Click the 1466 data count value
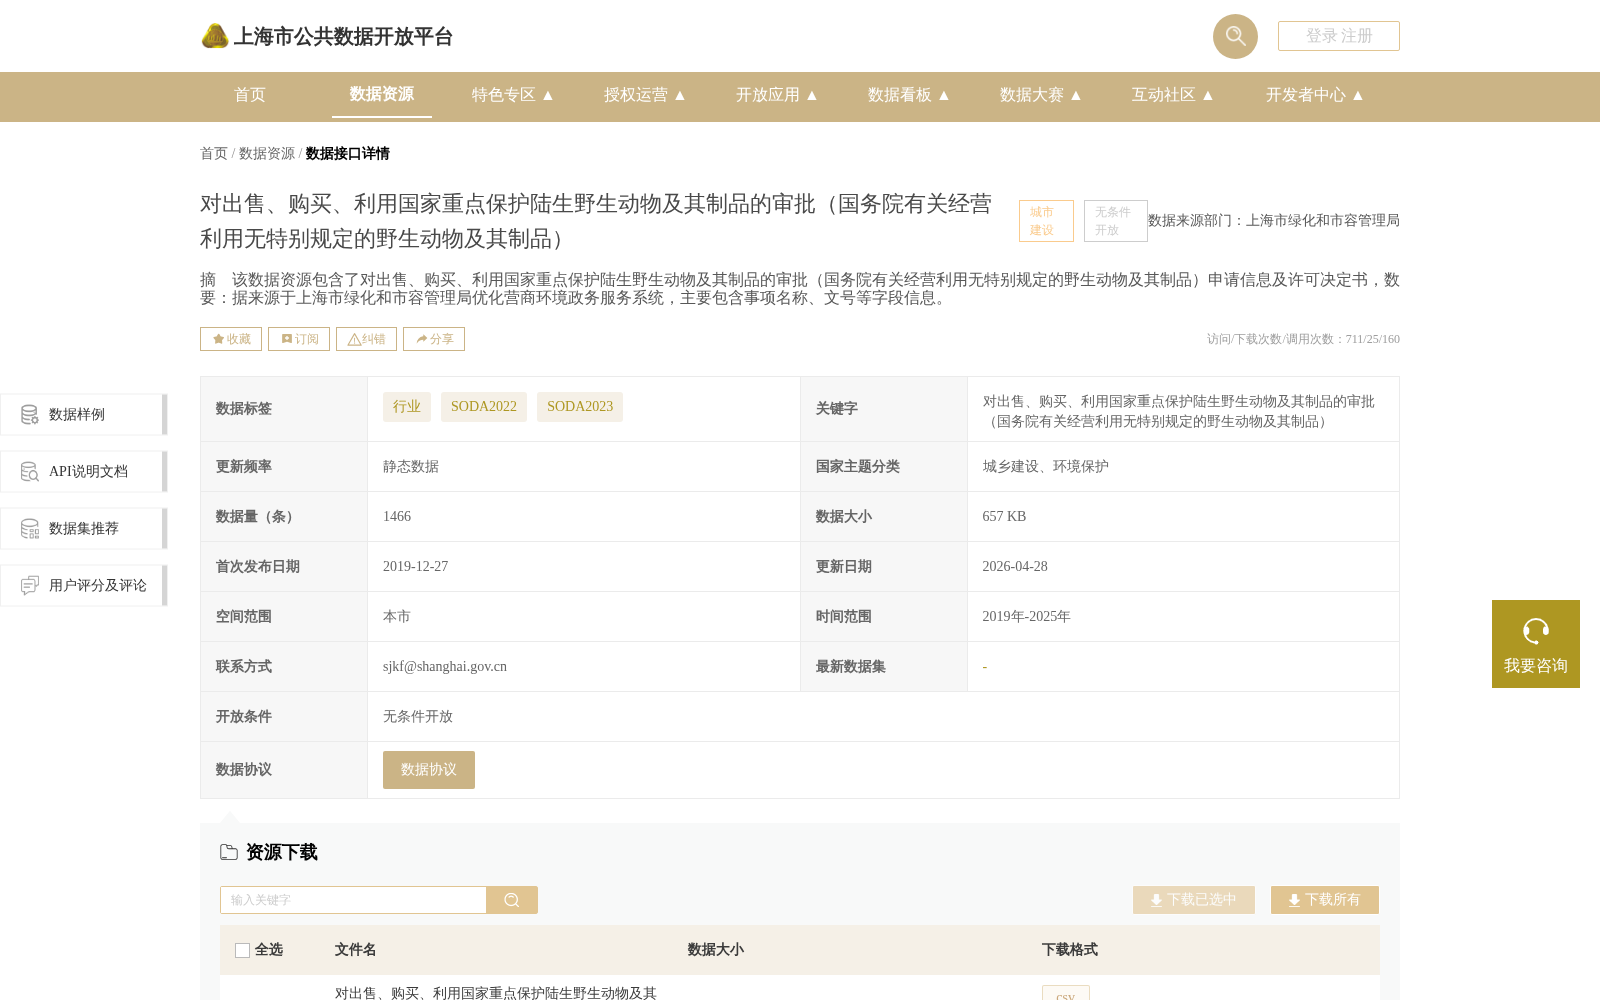 coord(397,517)
